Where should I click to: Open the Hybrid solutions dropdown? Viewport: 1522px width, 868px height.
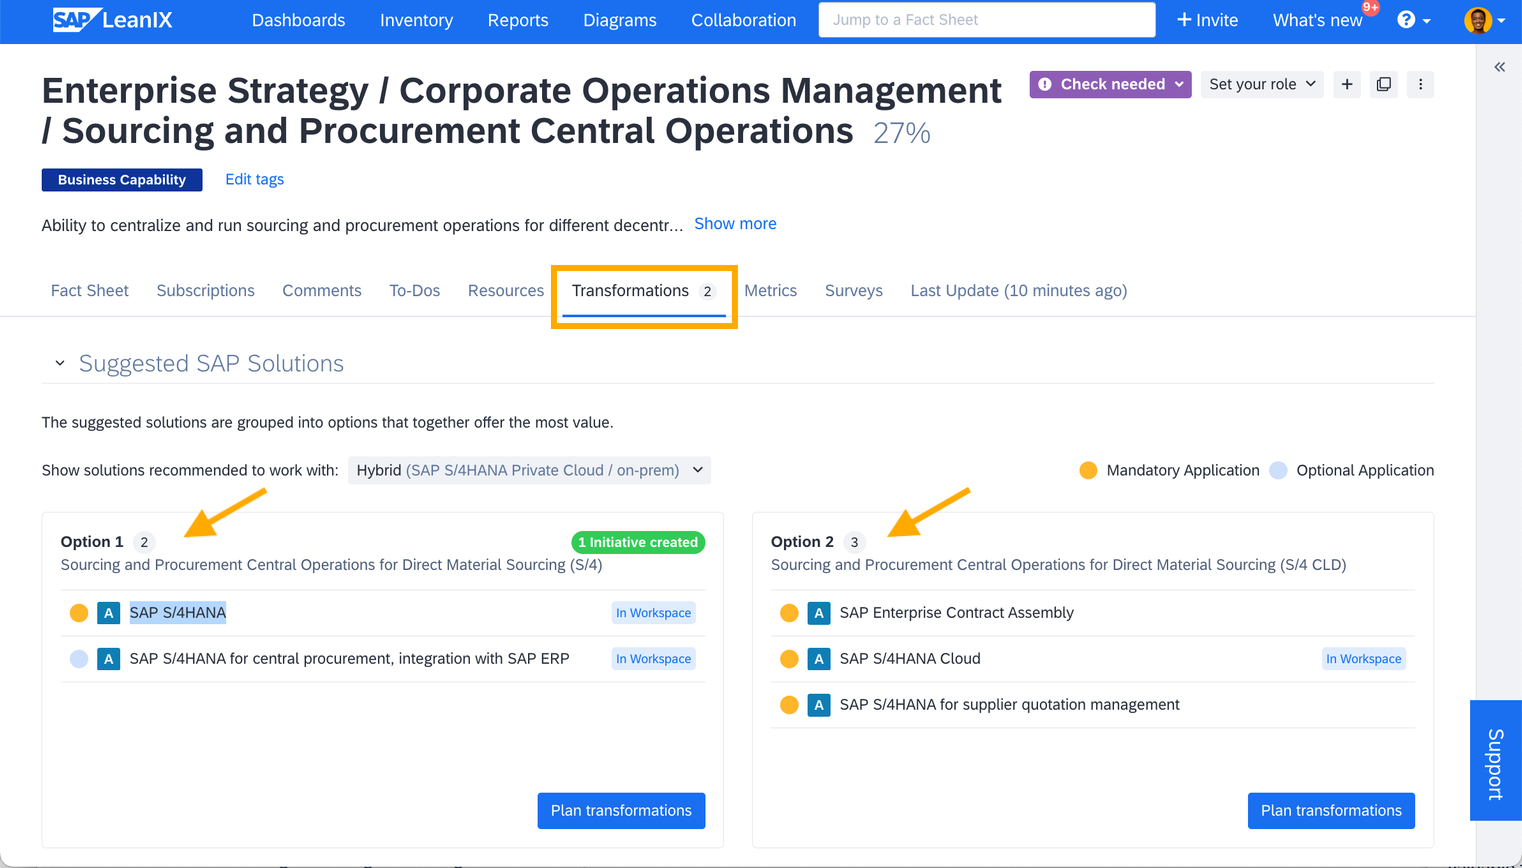pyautogui.click(x=529, y=470)
